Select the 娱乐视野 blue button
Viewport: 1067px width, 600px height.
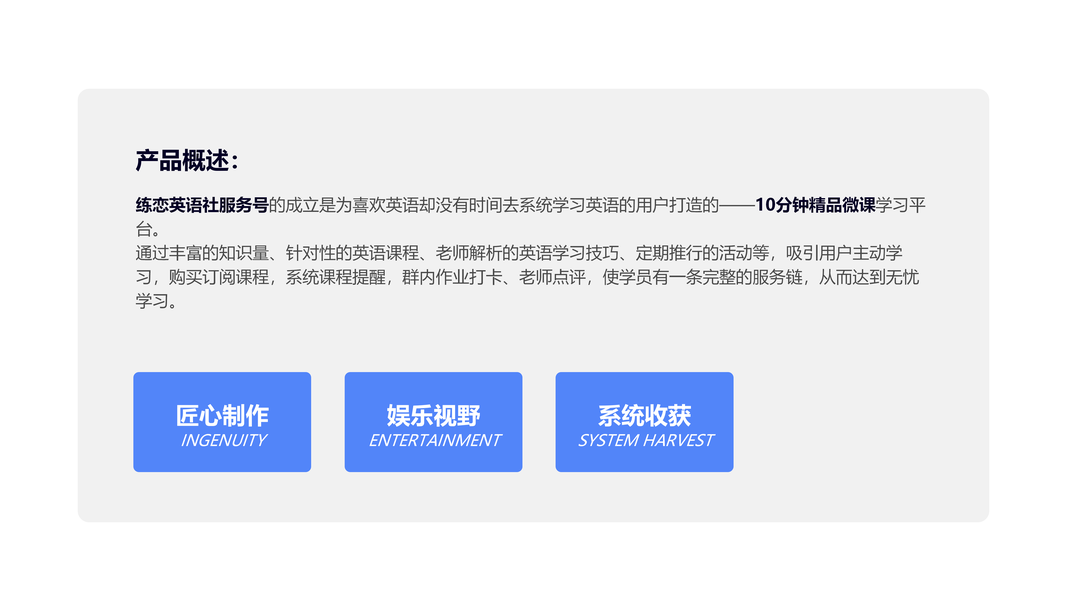433,422
